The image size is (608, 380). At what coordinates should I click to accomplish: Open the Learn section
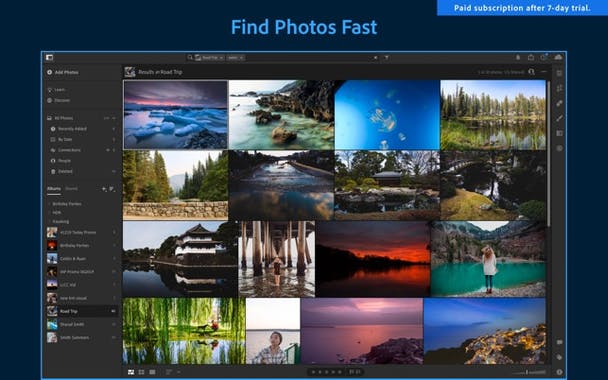[x=57, y=90]
